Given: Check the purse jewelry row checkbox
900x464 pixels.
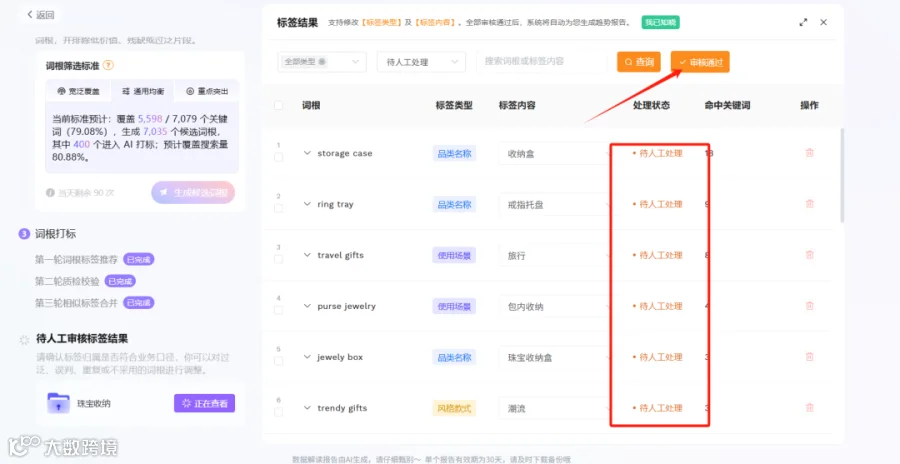Looking at the screenshot, I should [278, 310].
